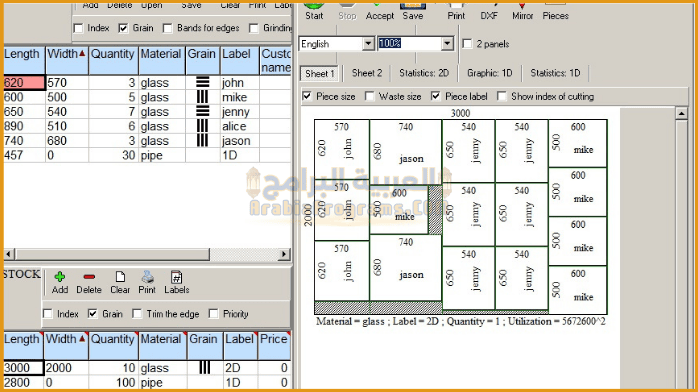Toggle the Piece size checkbox
The width and height of the screenshot is (698, 392).
307,96
